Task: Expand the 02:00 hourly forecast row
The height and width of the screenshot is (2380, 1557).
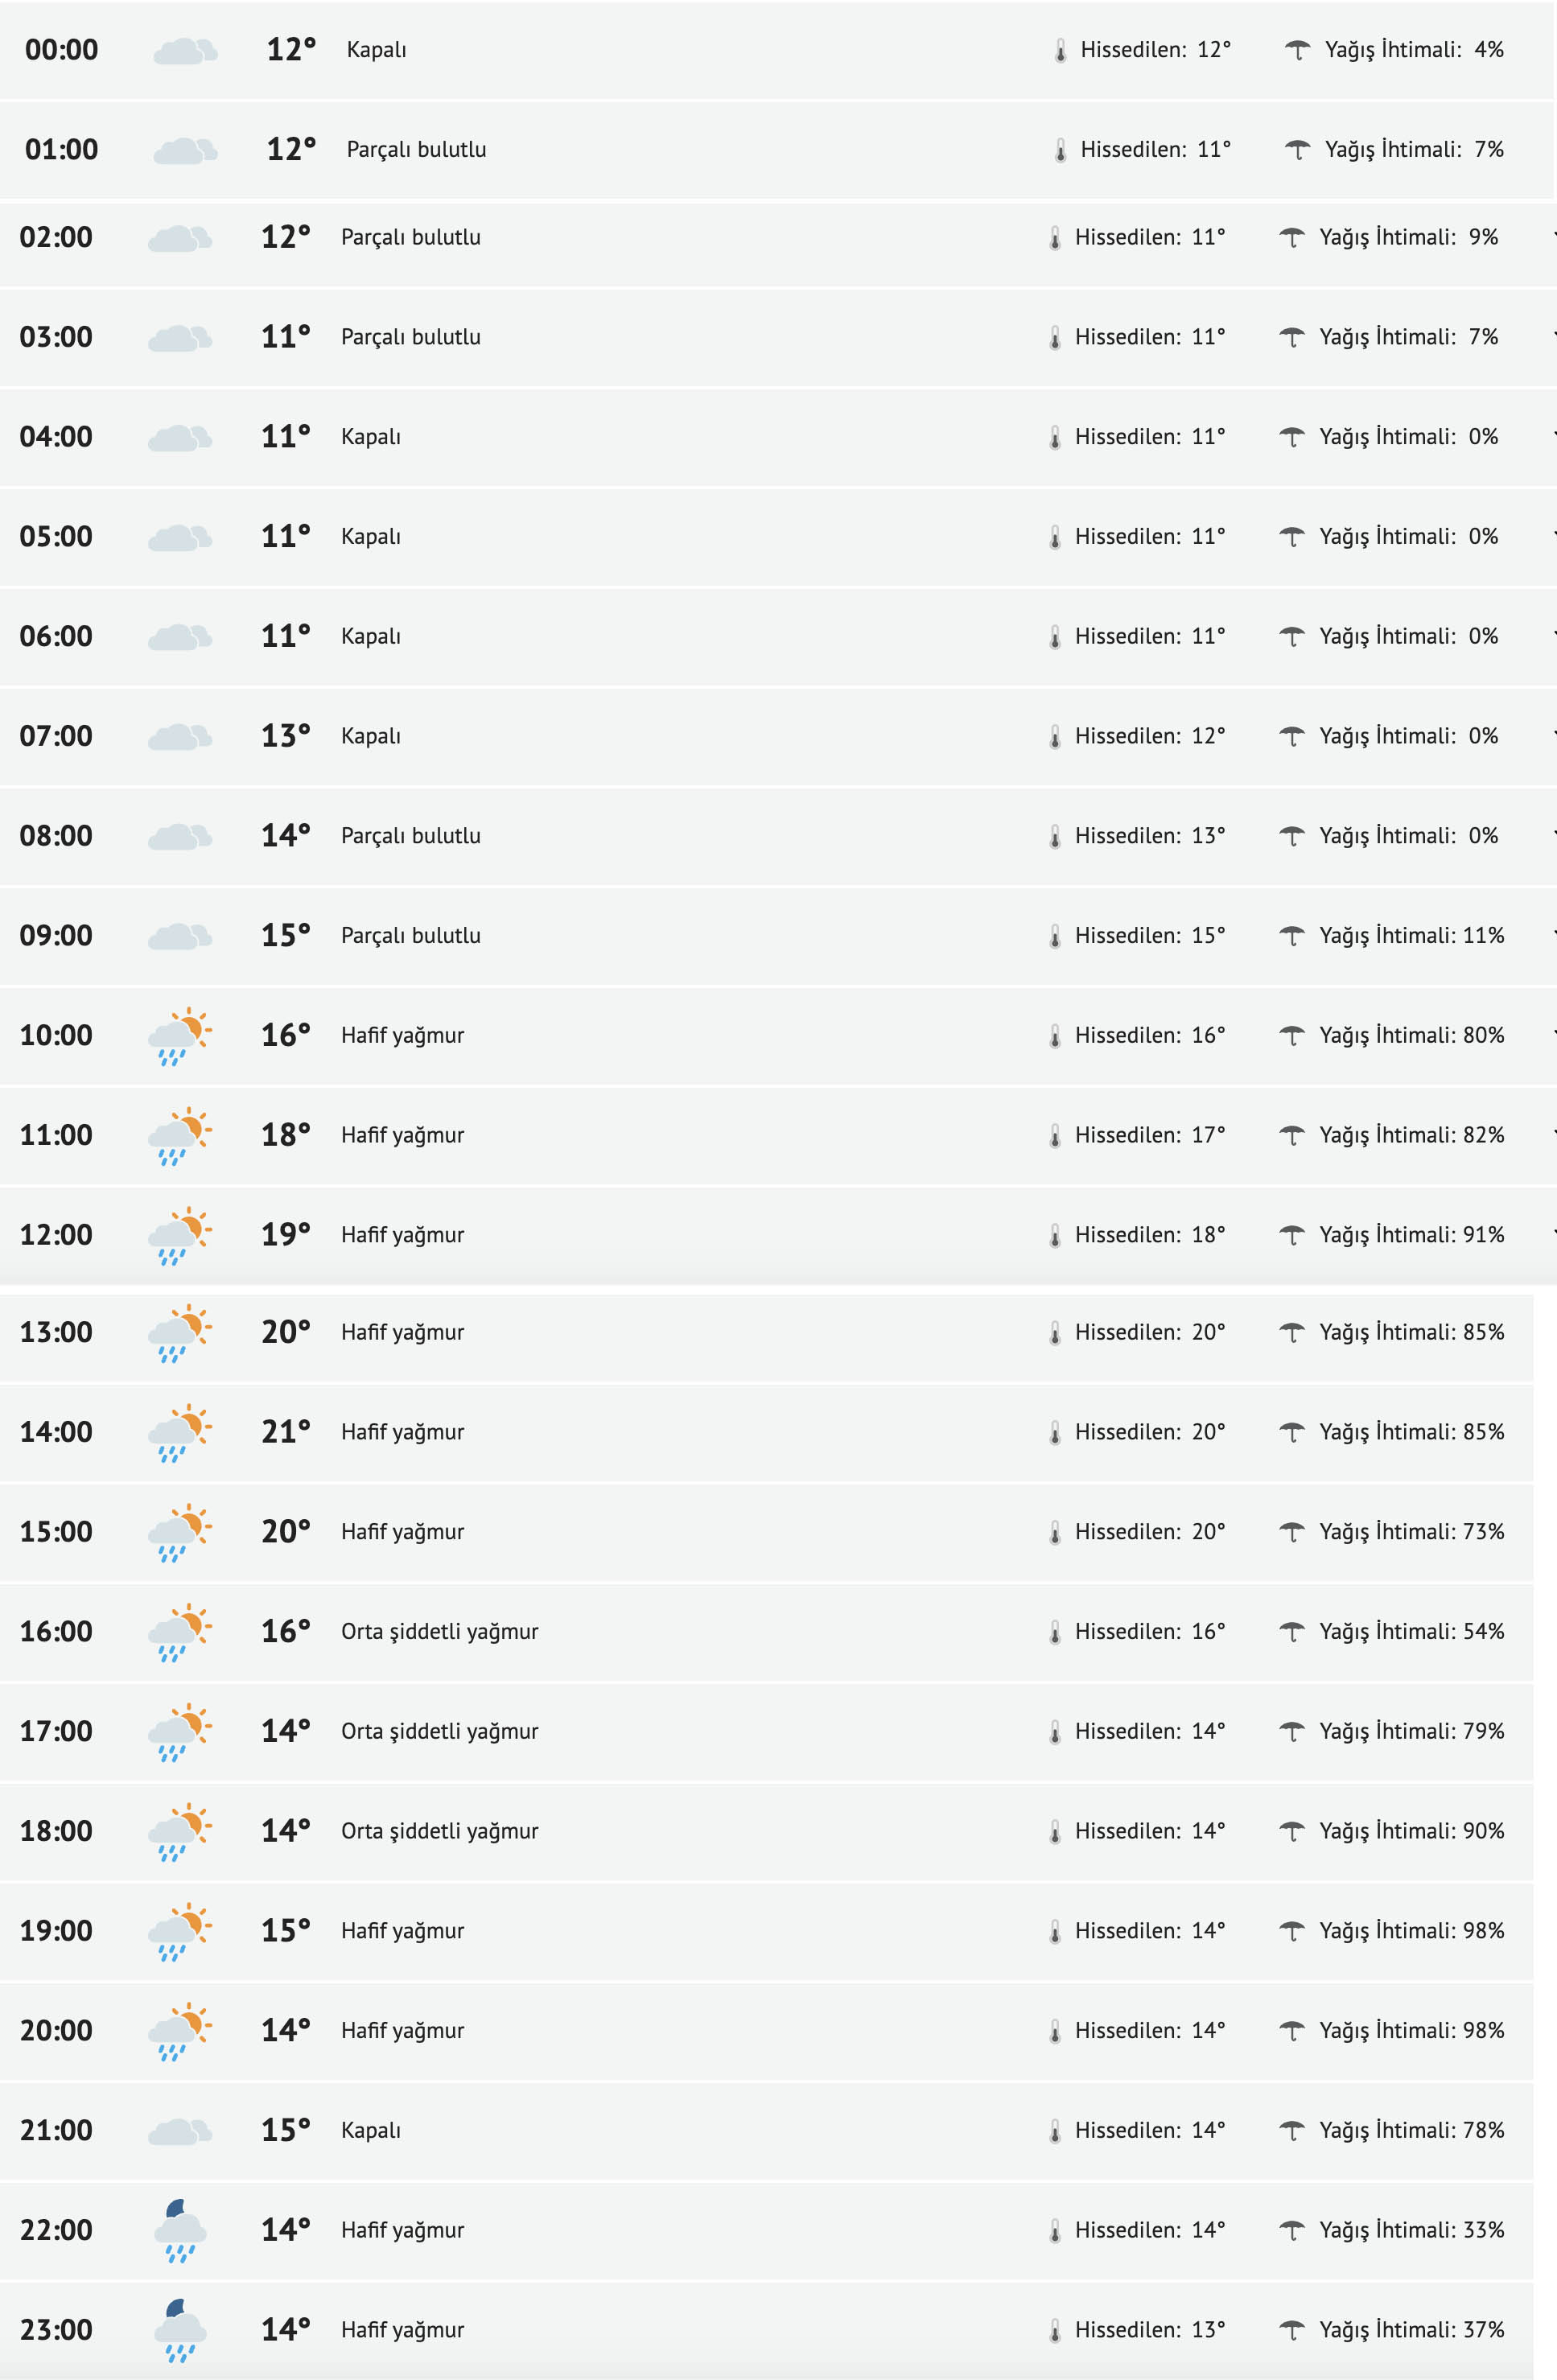Action: (1553, 237)
